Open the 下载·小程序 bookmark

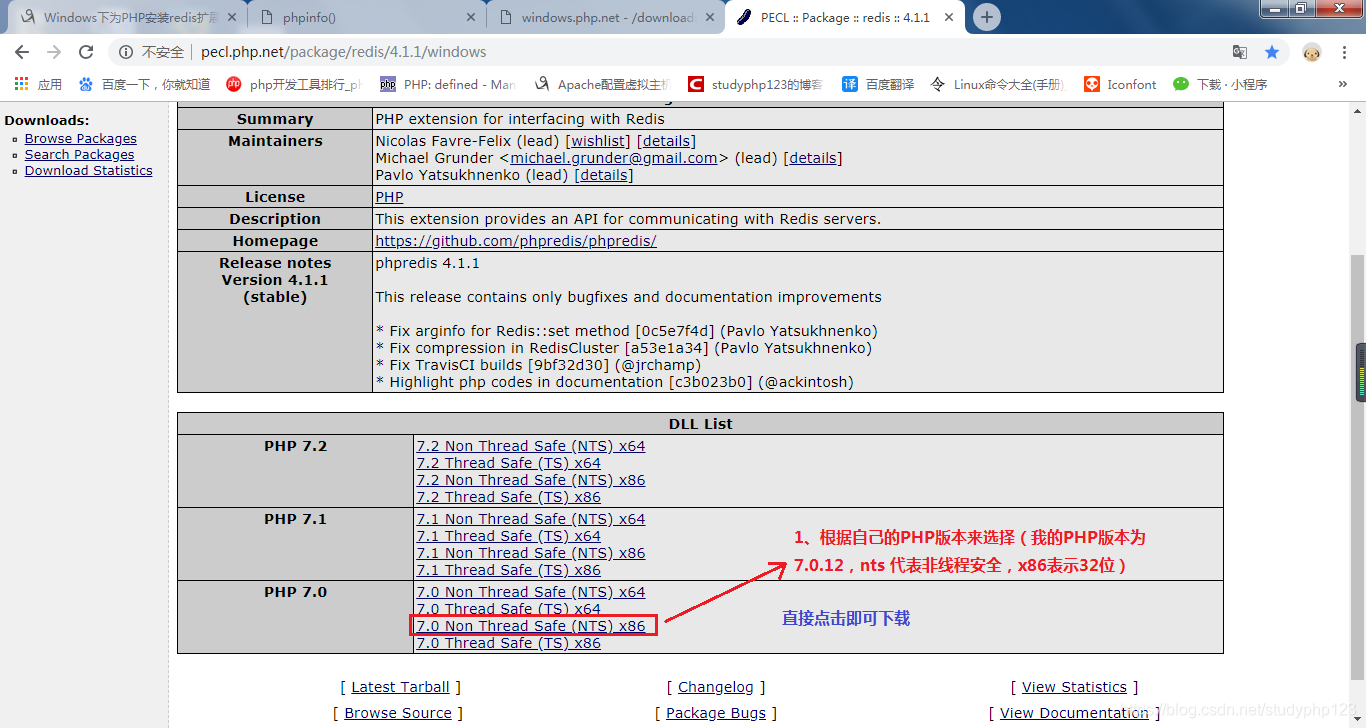(1220, 84)
